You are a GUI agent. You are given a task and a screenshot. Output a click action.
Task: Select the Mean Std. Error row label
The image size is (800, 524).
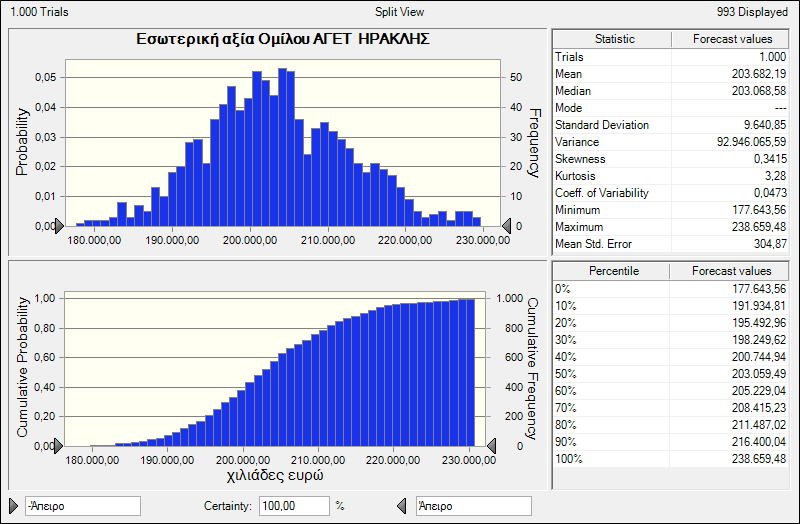coord(593,244)
